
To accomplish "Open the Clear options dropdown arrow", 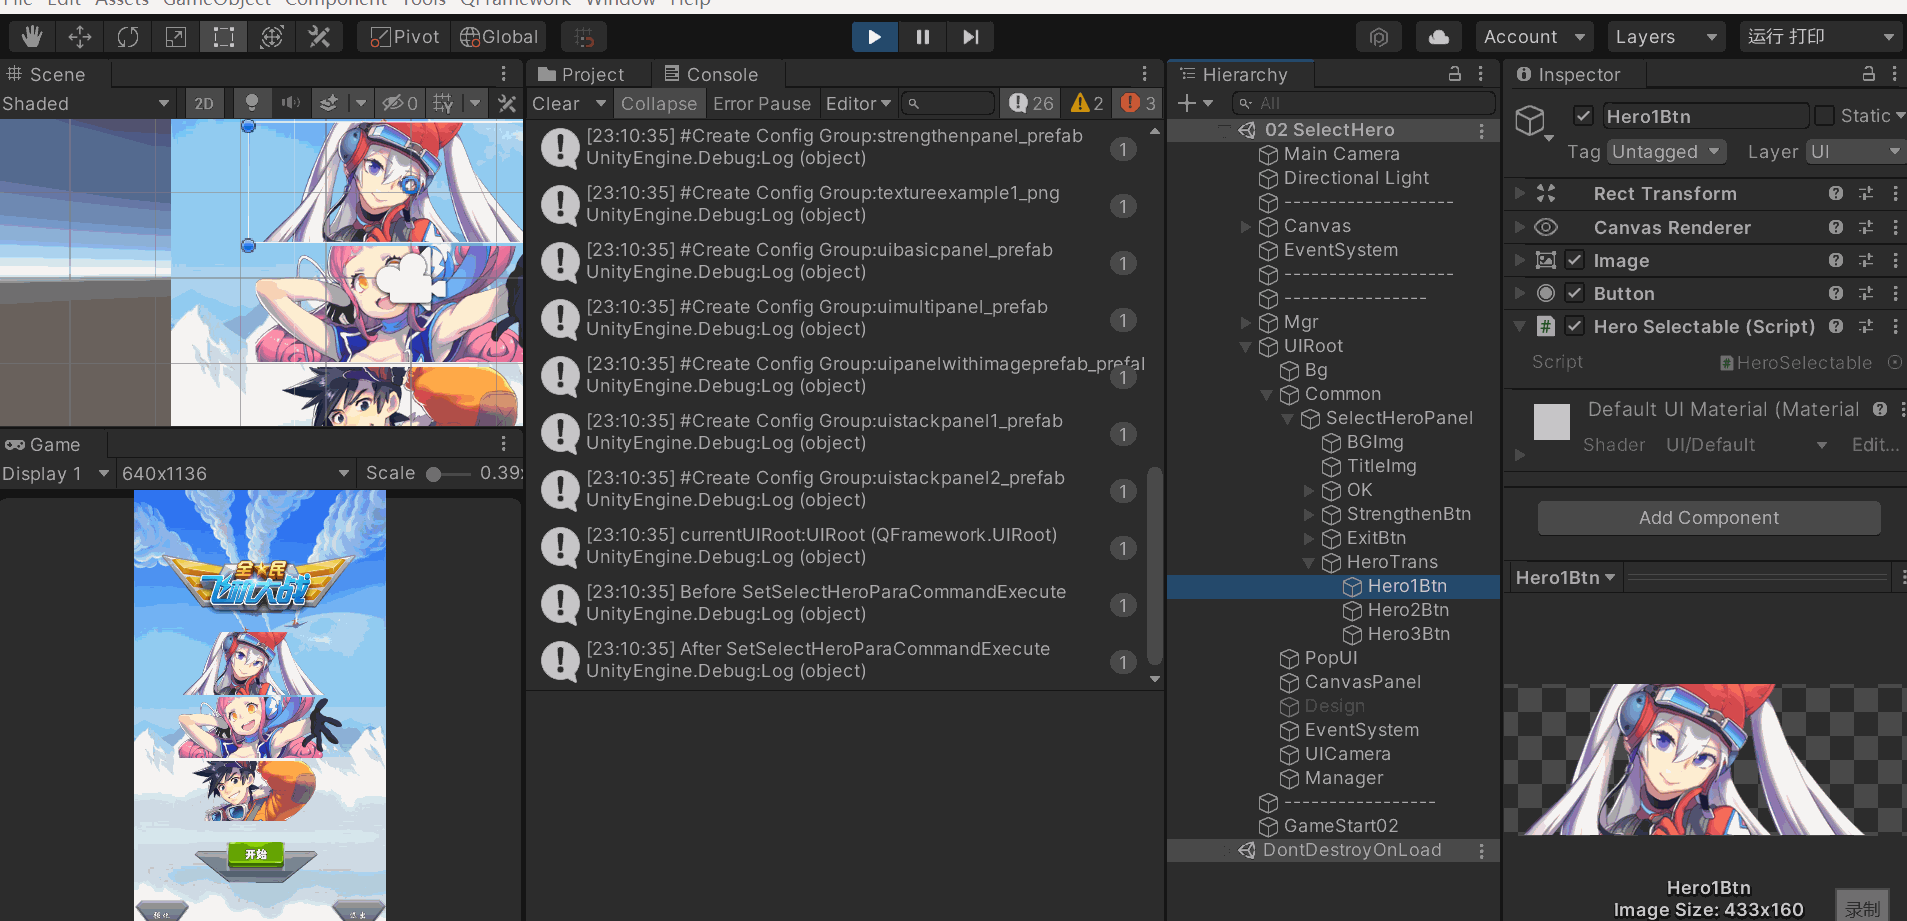I will [600, 104].
